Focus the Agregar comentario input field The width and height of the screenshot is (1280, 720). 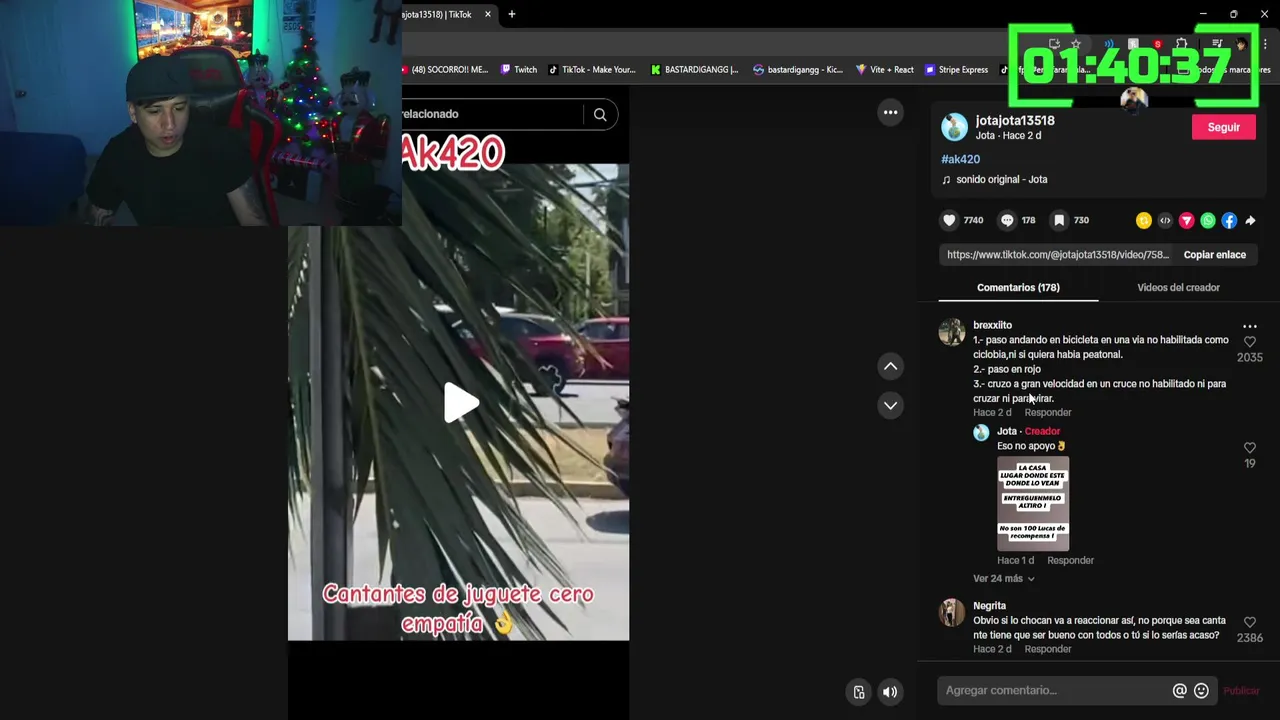[x=1055, y=691]
